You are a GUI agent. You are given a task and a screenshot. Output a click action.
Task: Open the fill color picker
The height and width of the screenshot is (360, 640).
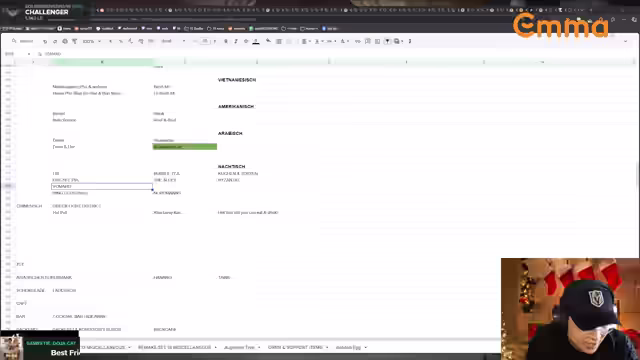click(x=268, y=41)
